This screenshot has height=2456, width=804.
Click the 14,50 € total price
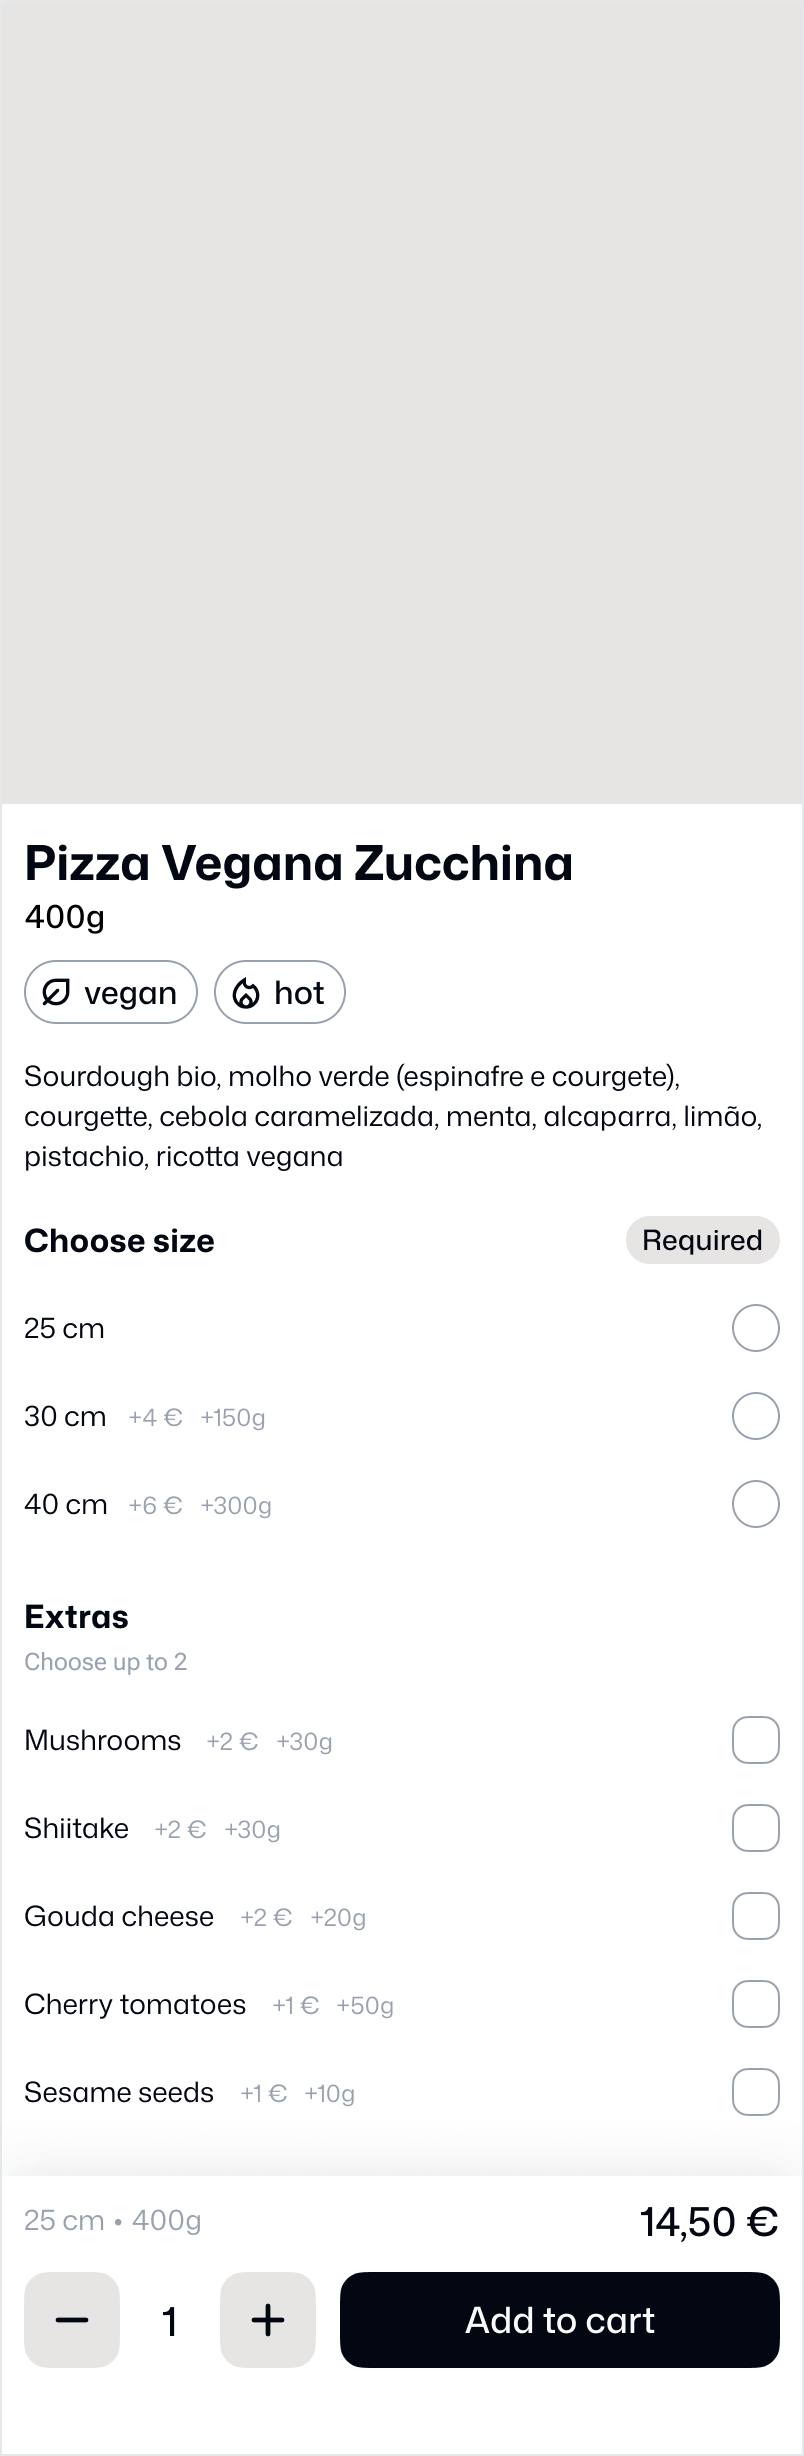709,2222
